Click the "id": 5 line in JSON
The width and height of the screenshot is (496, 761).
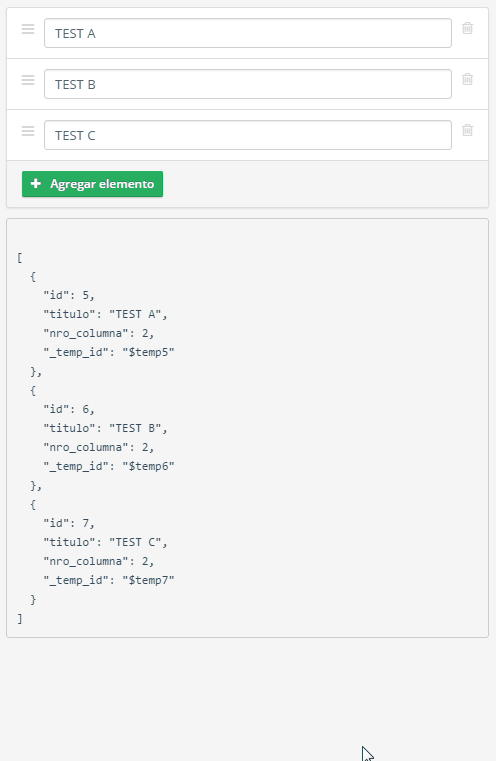(69, 295)
